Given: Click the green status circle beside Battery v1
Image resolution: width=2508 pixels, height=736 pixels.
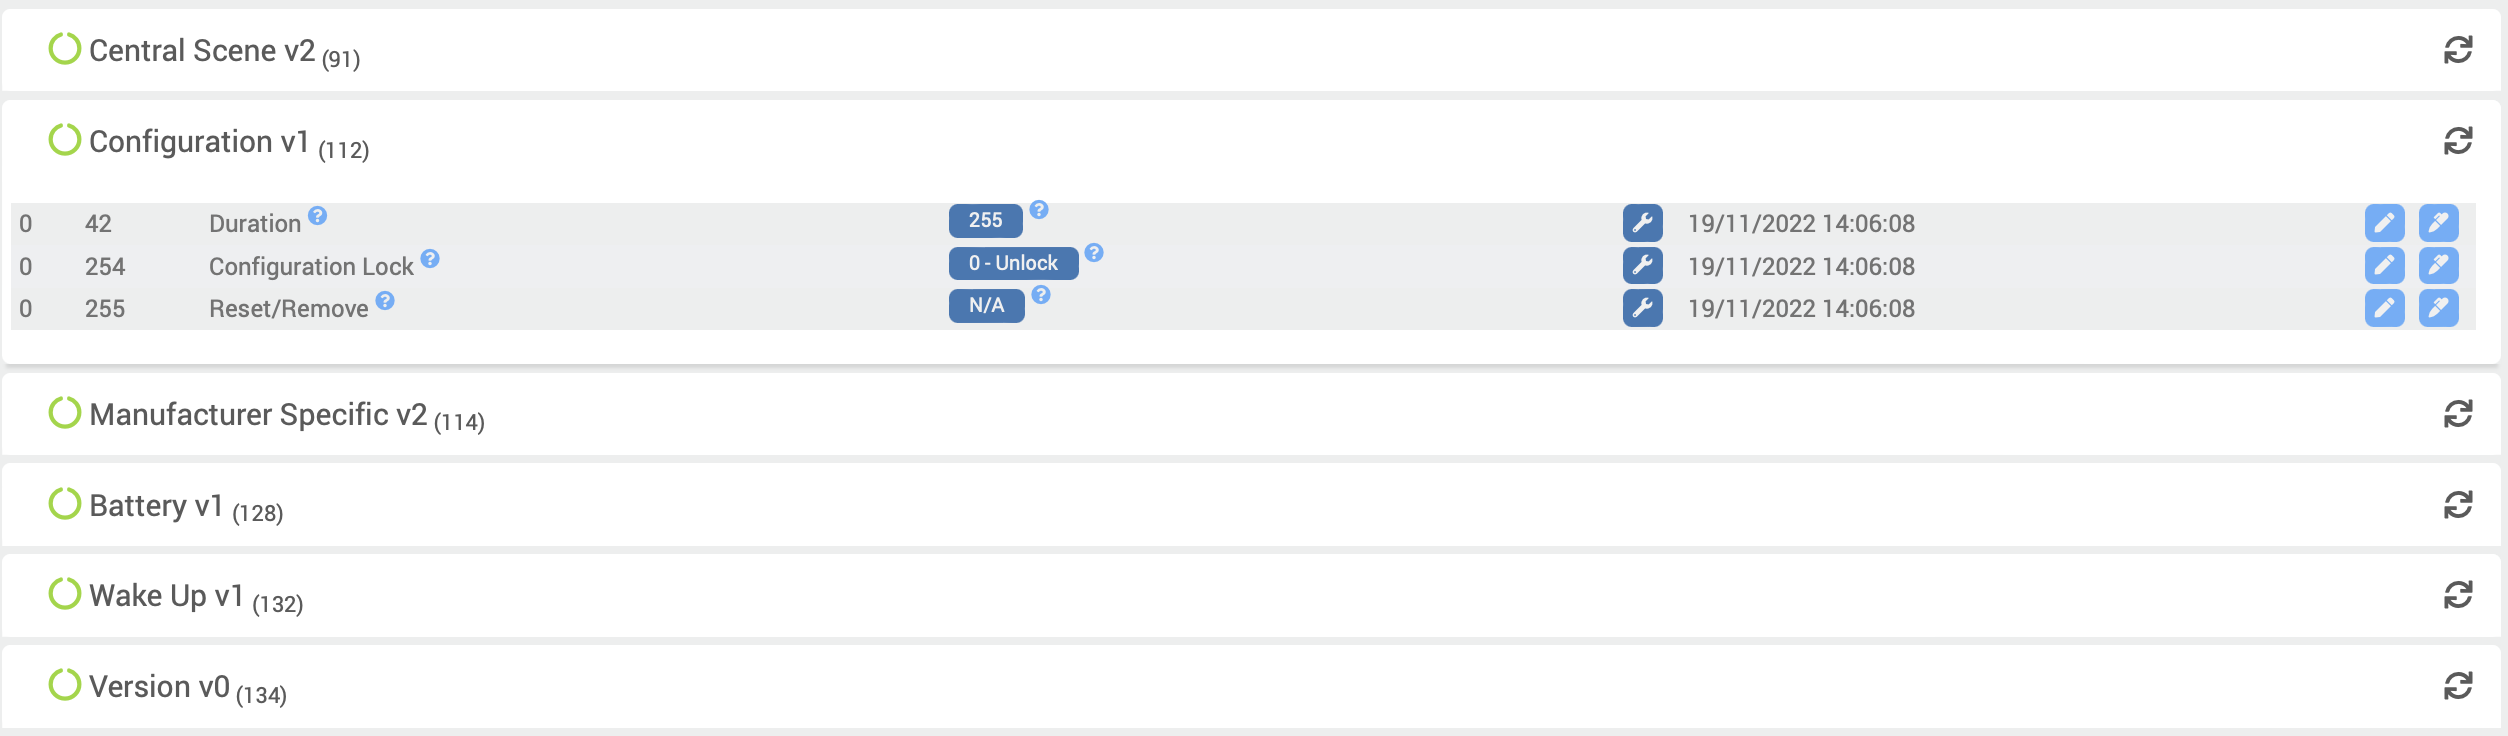Looking at the screenshot, I should [65, 504].
